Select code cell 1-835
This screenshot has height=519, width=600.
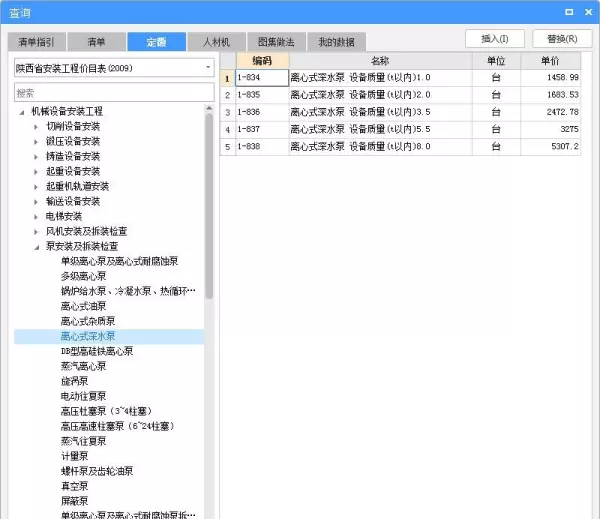pos(262,95)
